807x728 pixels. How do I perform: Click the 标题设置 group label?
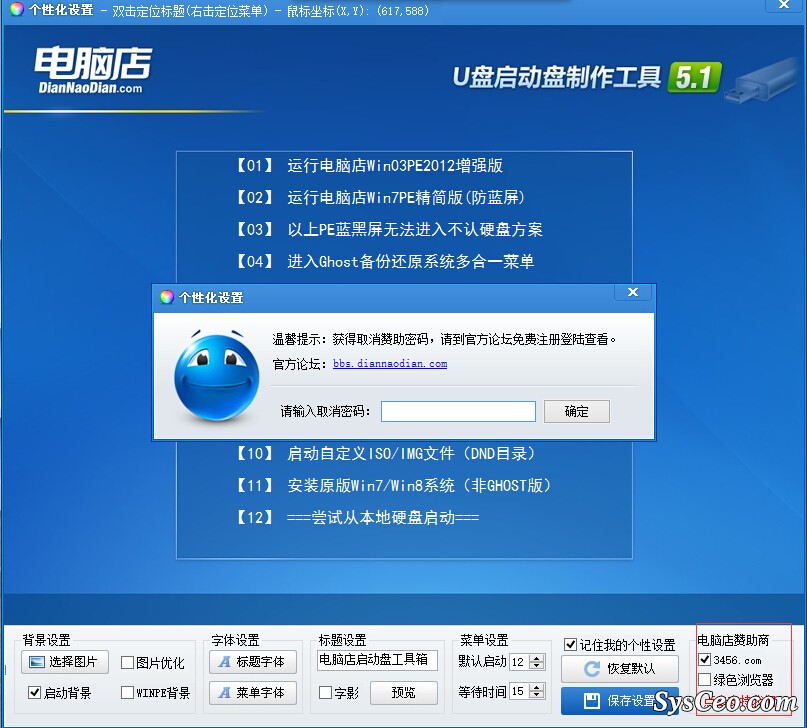pyautogui.click(x=342, y=640)
